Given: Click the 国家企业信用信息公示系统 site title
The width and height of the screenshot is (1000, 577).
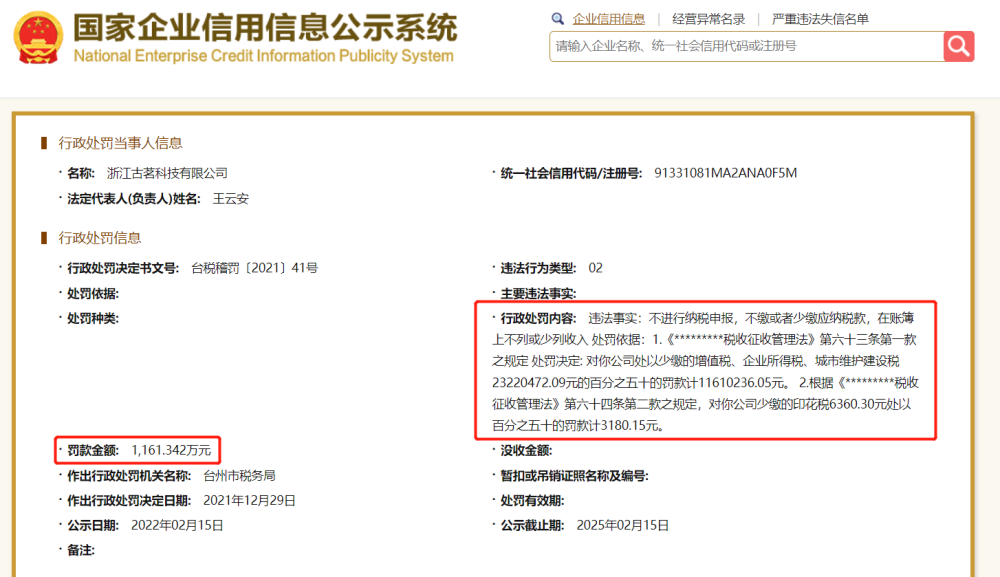Looking at the screenshot, I should click(265, 28).
